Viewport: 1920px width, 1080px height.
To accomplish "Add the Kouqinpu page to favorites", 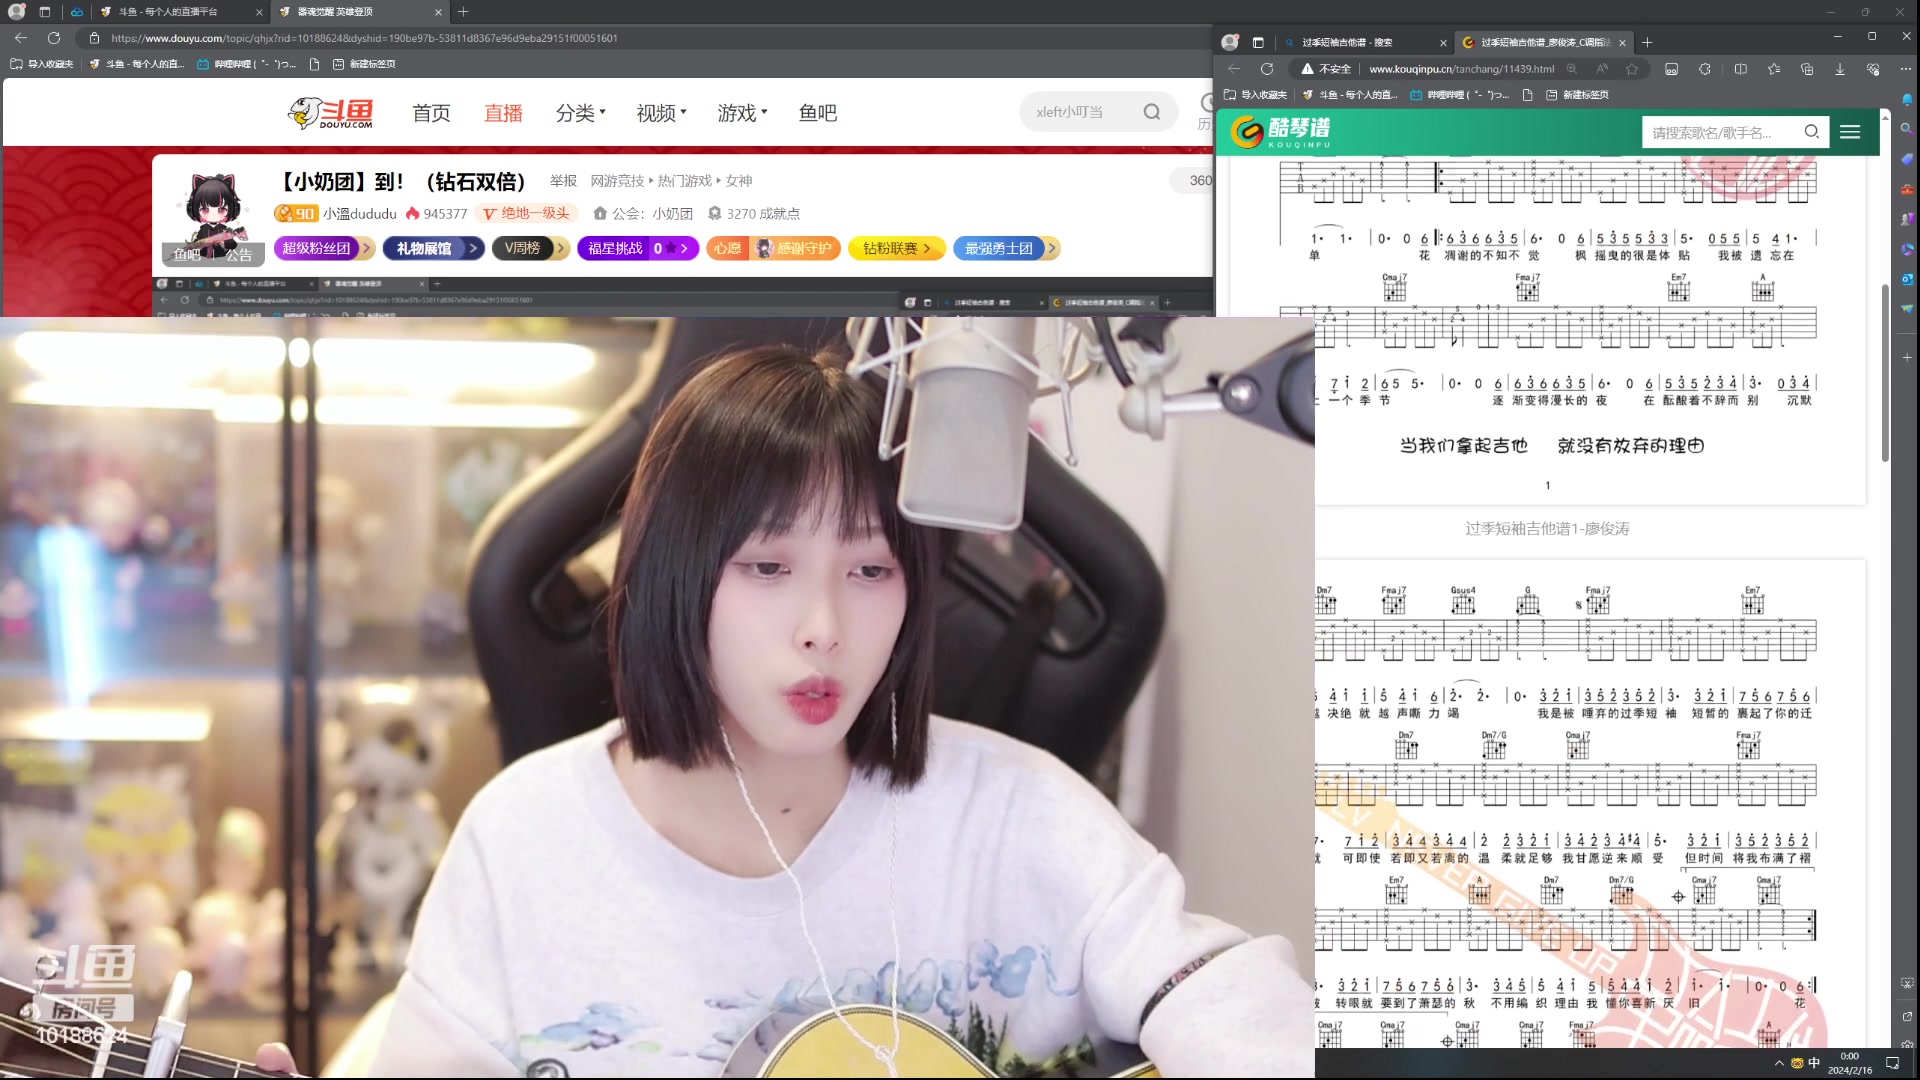I will tap(1632, 69).
